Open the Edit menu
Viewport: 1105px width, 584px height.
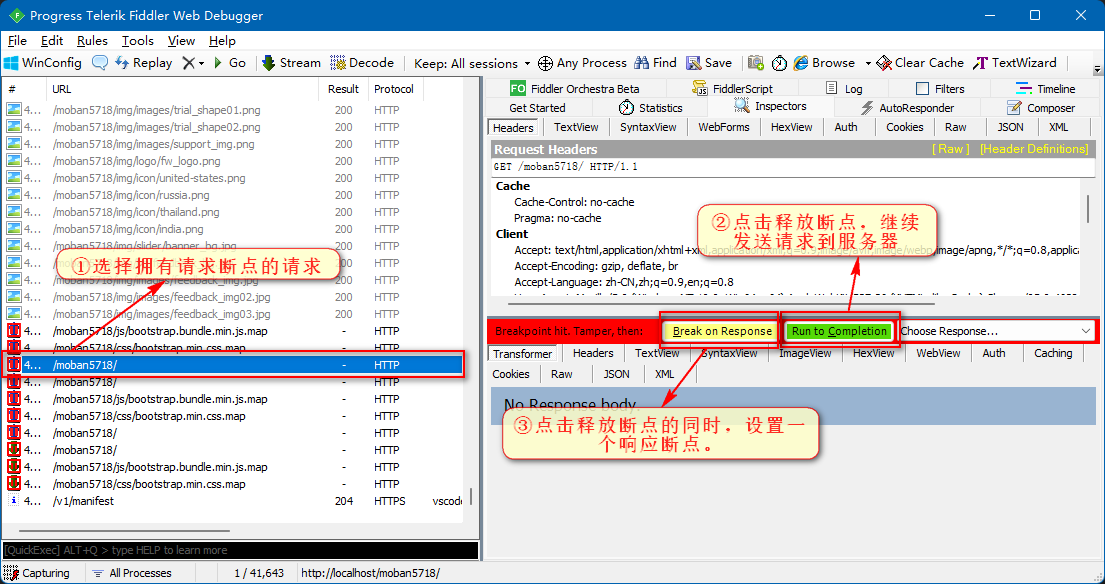point(52,41)
